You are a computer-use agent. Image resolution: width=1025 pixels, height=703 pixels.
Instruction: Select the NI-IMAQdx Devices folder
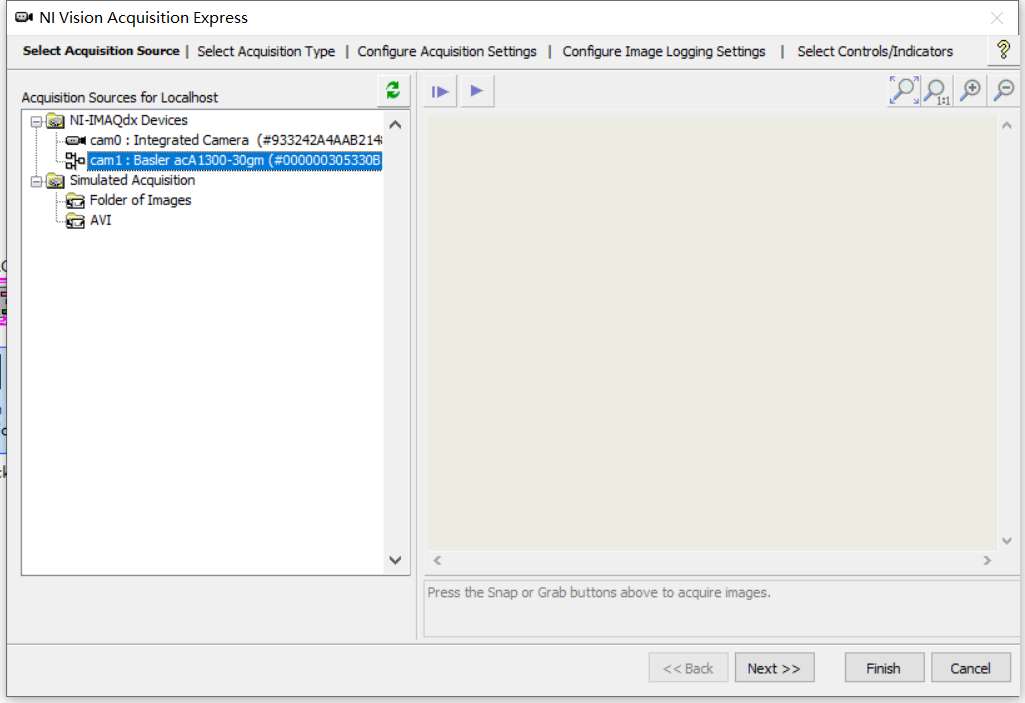[x=128, y=120]
